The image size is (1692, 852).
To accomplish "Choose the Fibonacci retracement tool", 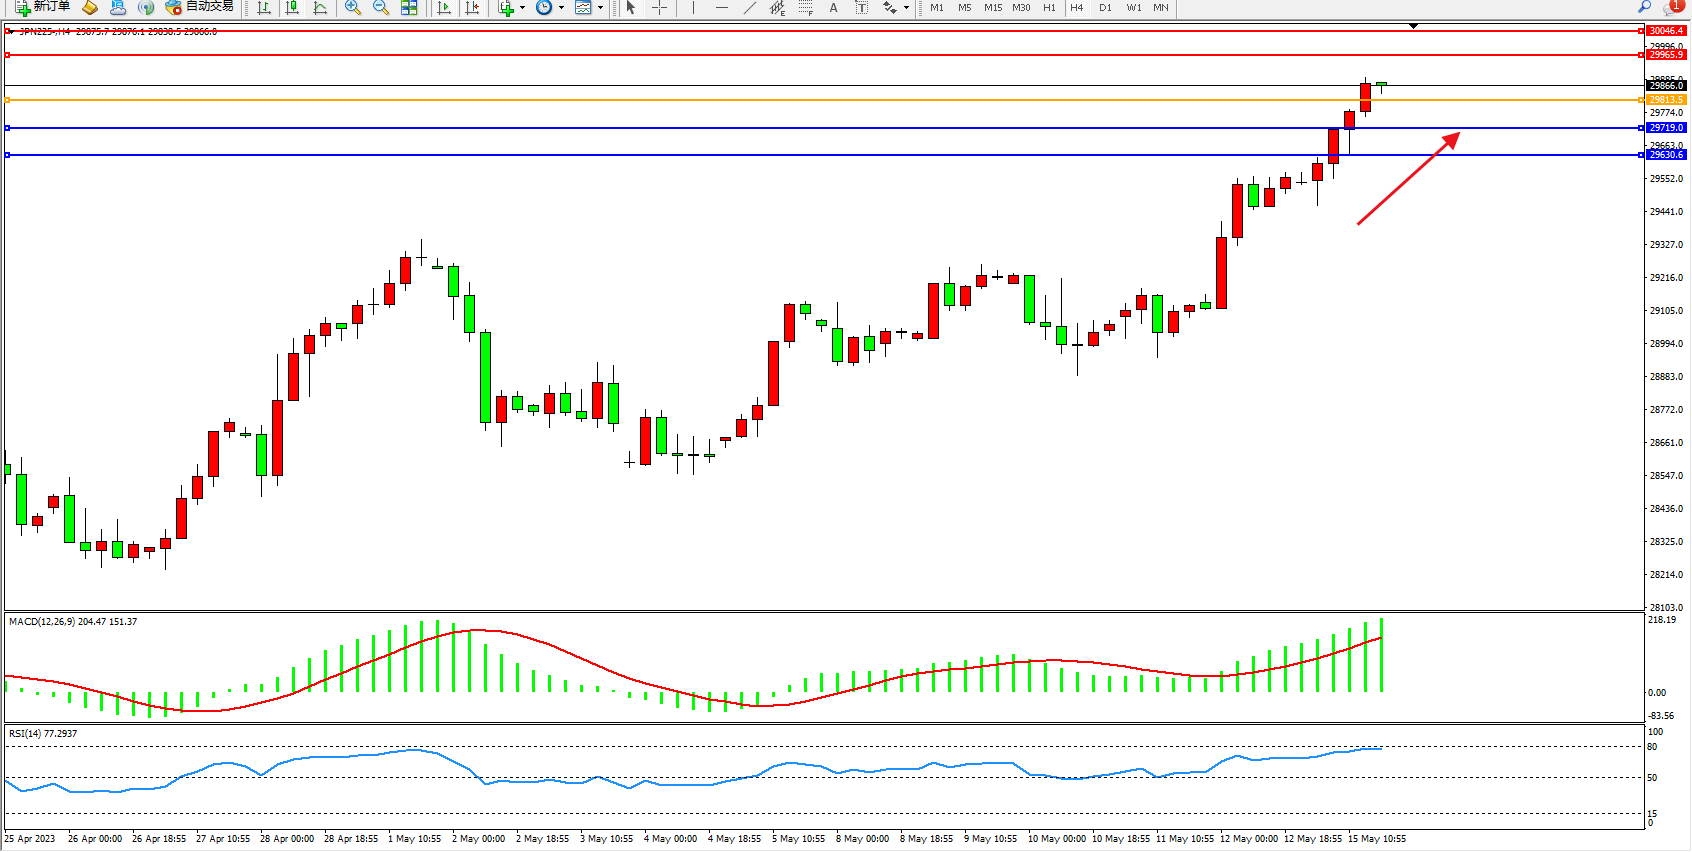I will [x=806, y=8].
